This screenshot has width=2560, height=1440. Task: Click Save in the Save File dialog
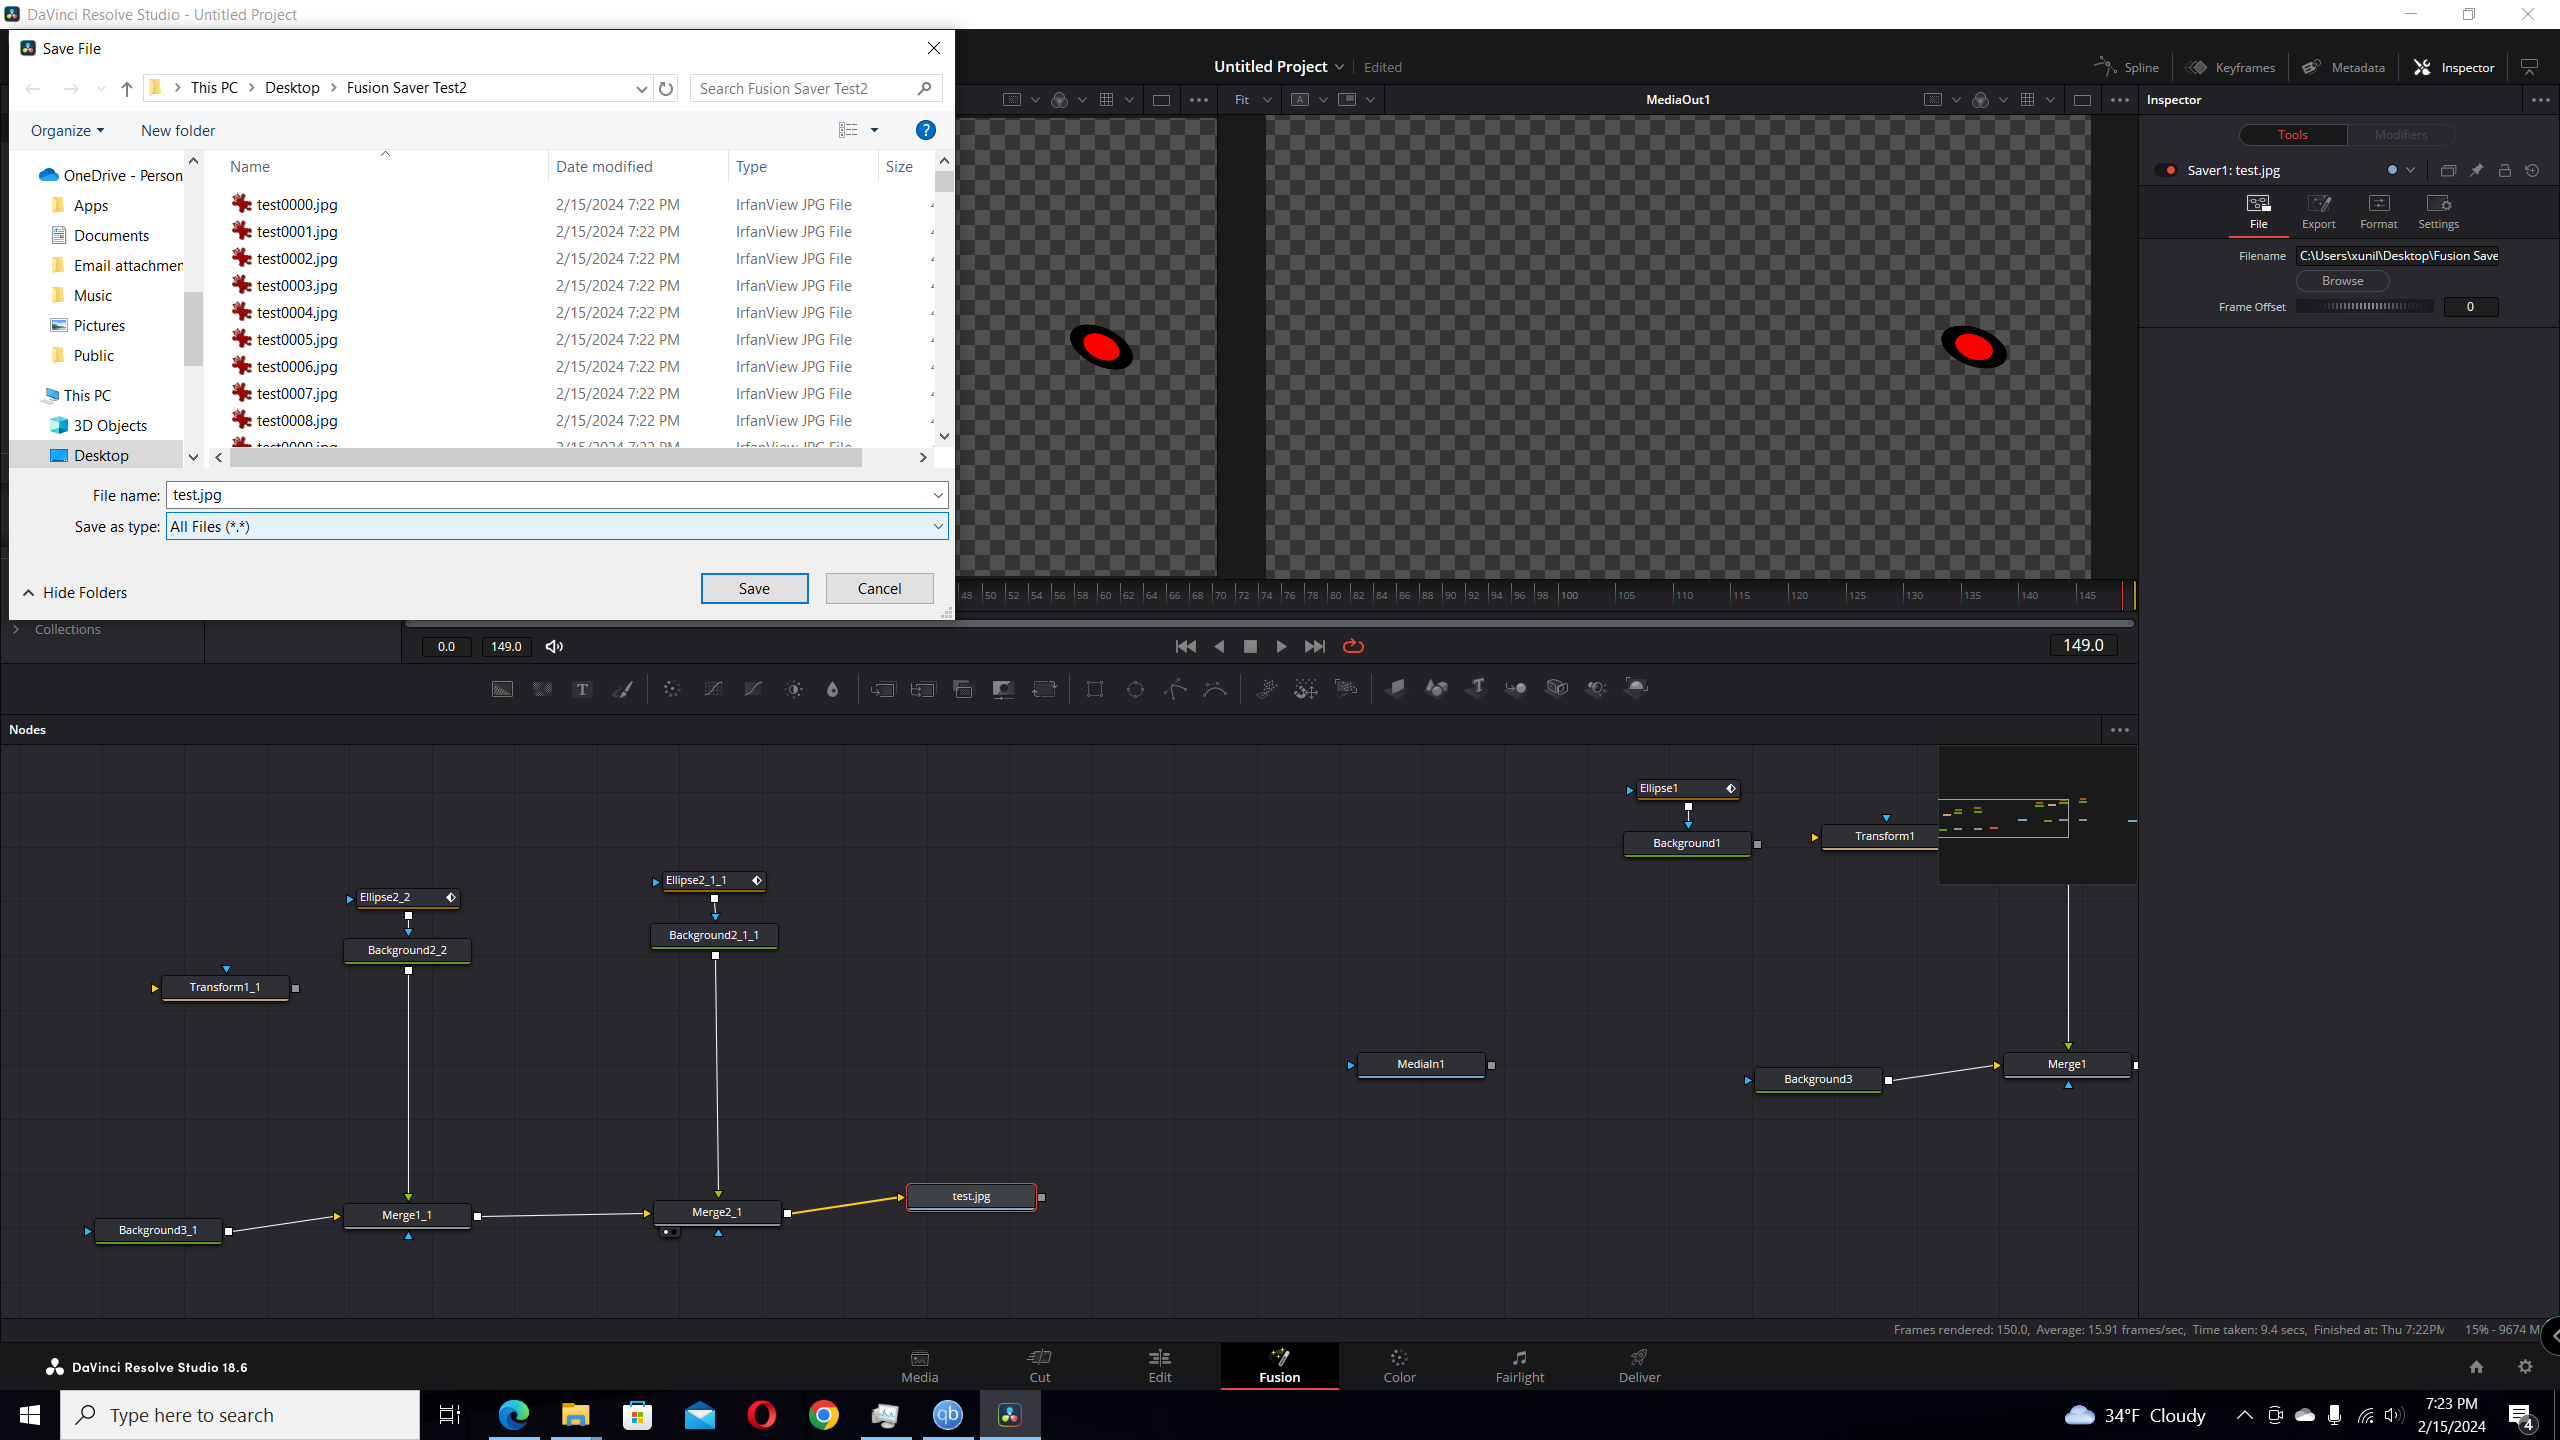754,589
